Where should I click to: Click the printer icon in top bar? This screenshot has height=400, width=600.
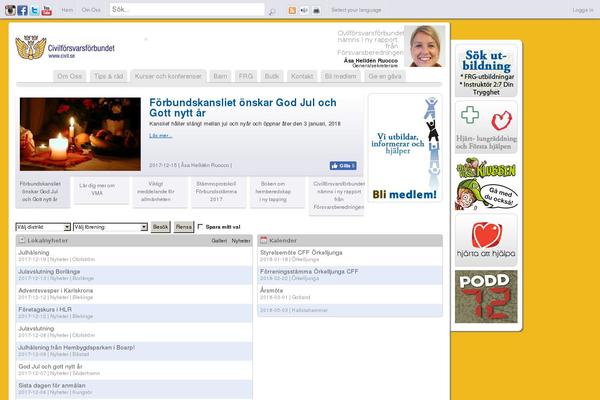[316, 10]
